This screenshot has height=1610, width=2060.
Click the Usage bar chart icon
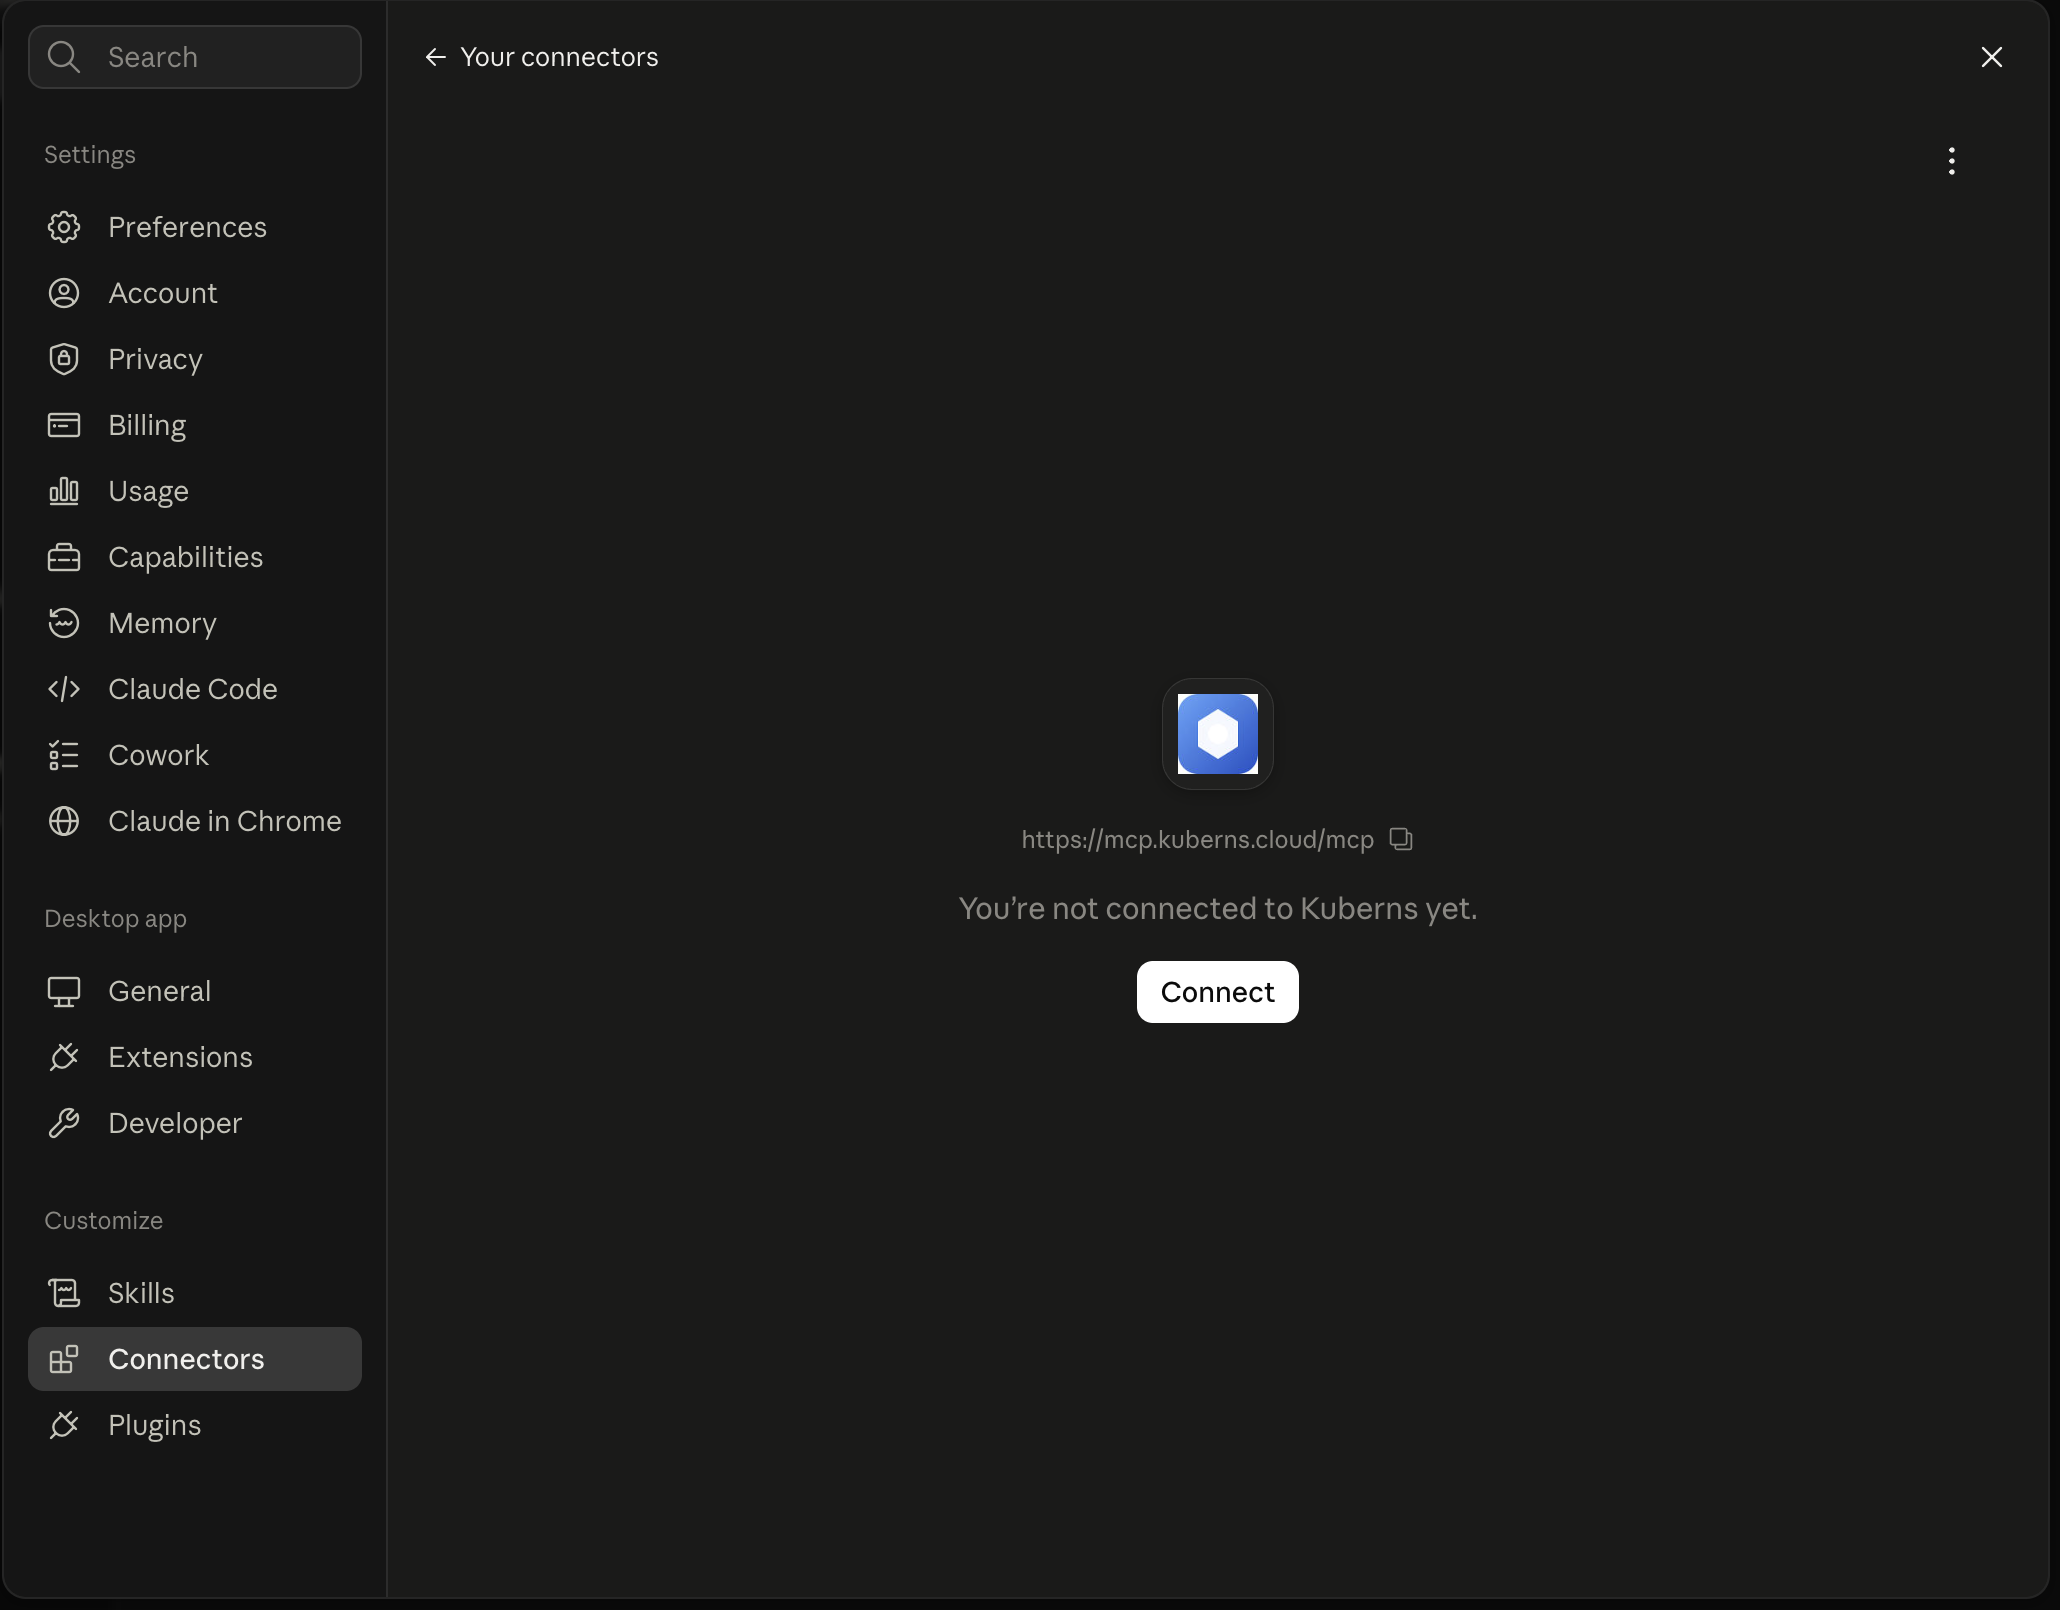click(64, 491)
